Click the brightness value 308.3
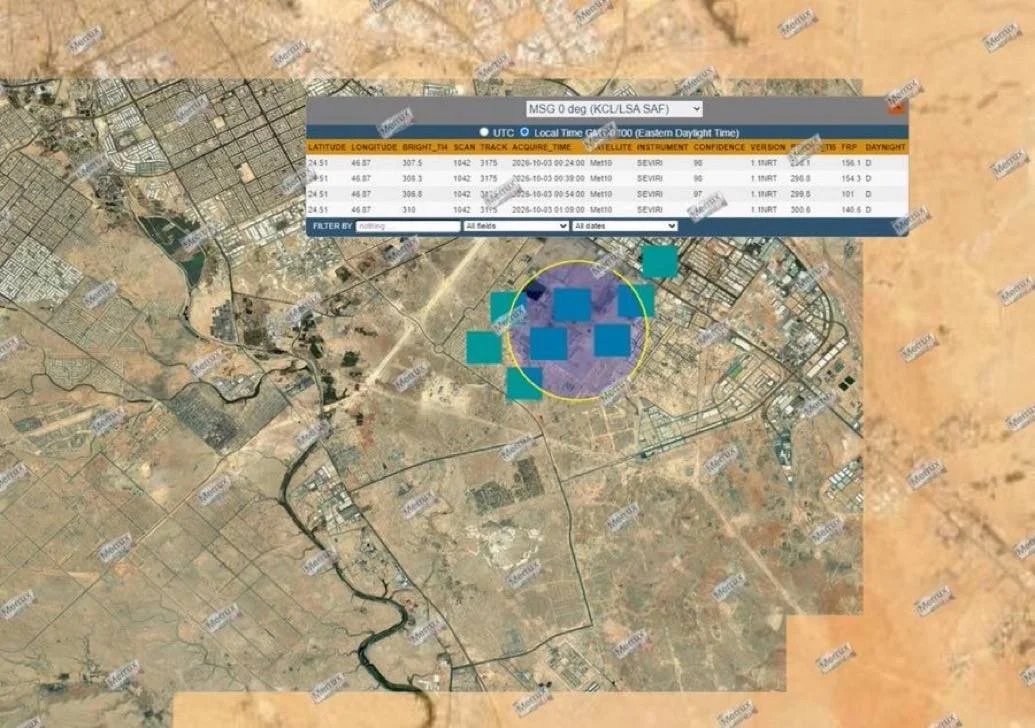This screenshot has width=1035, height=728. coord(412,178)
